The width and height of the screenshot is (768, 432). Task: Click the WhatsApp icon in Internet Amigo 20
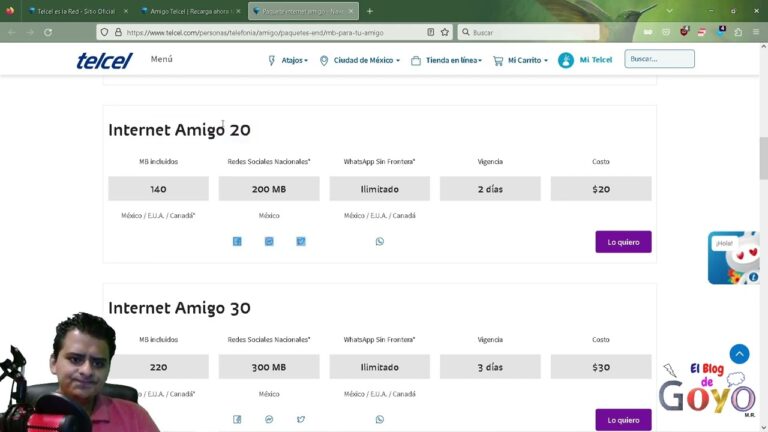(x=380, y=241)
